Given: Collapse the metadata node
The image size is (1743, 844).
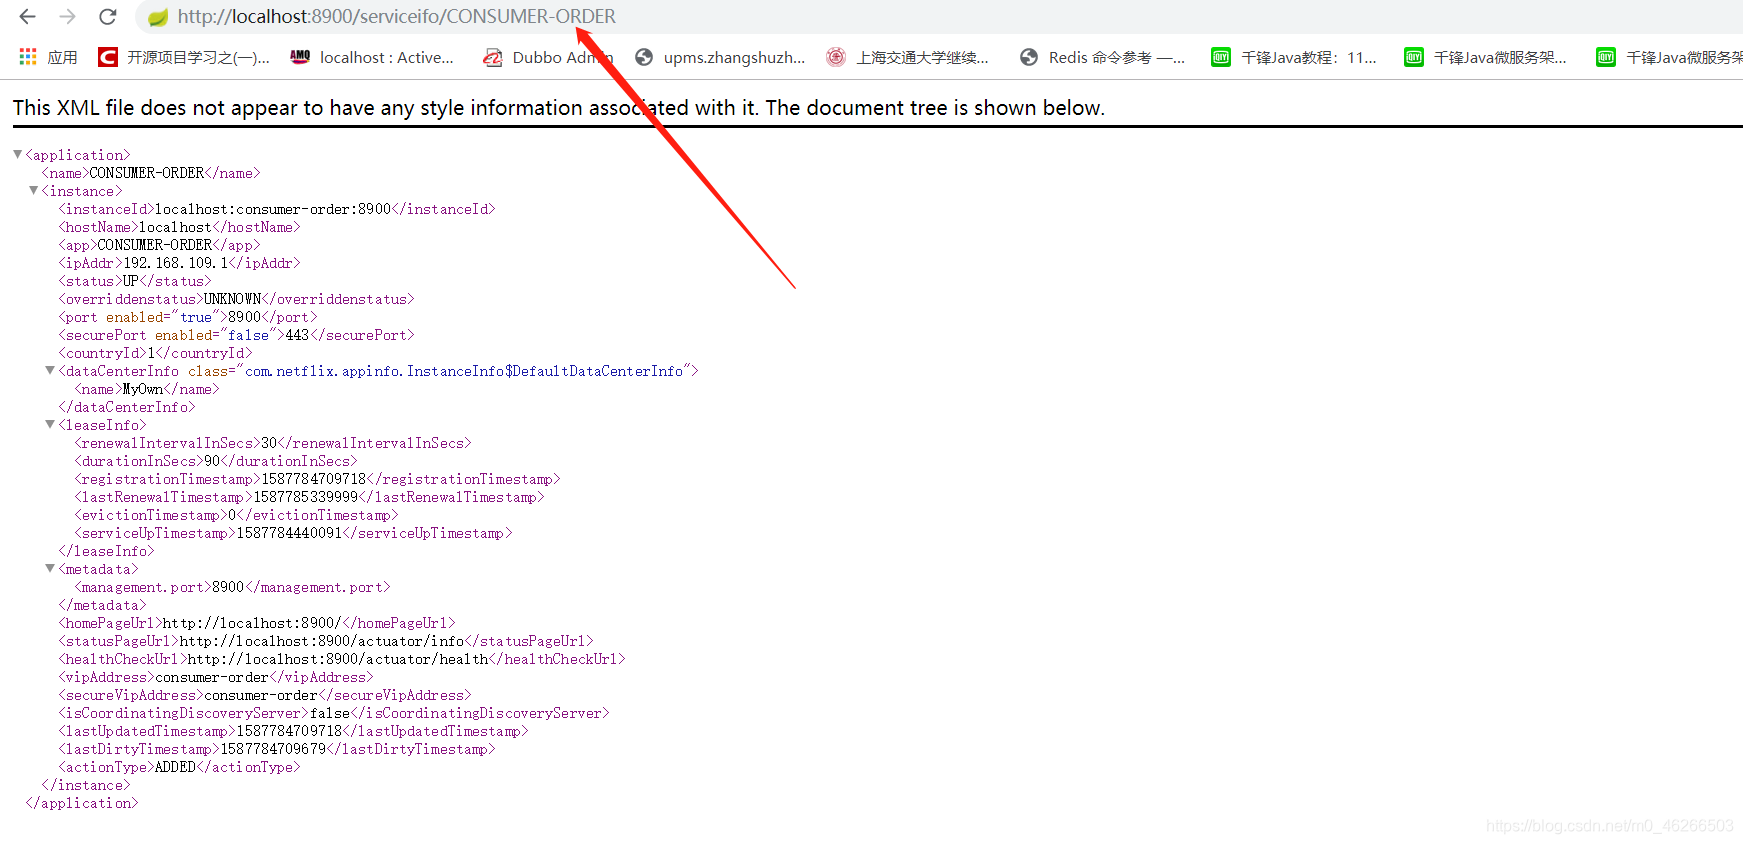Looking at the screenshot, I should pos(50,568).
